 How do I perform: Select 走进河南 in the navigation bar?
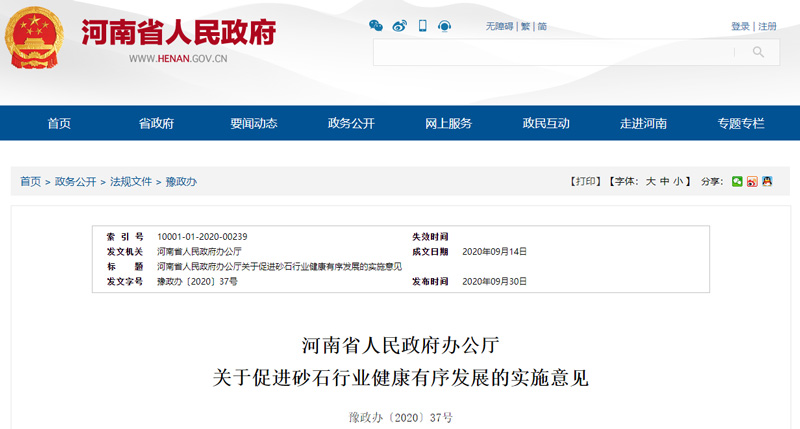coord(643,123)
